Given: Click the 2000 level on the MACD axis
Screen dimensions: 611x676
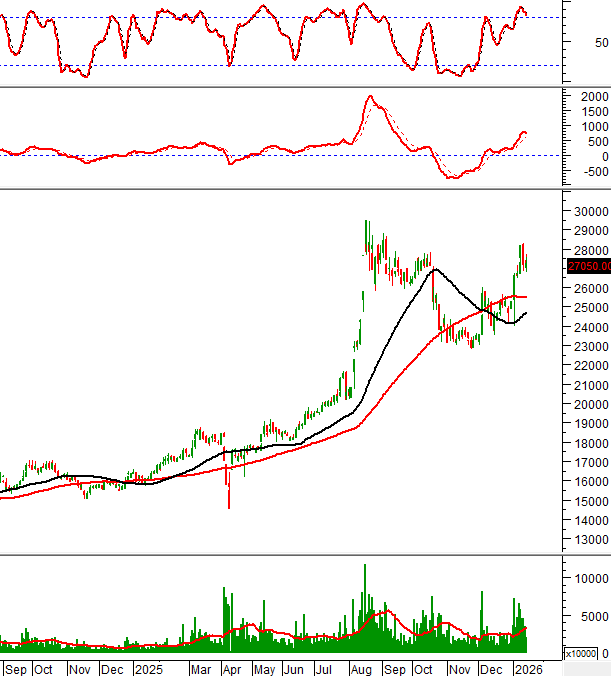Looking at the screenshot, I should pos(593,96).
